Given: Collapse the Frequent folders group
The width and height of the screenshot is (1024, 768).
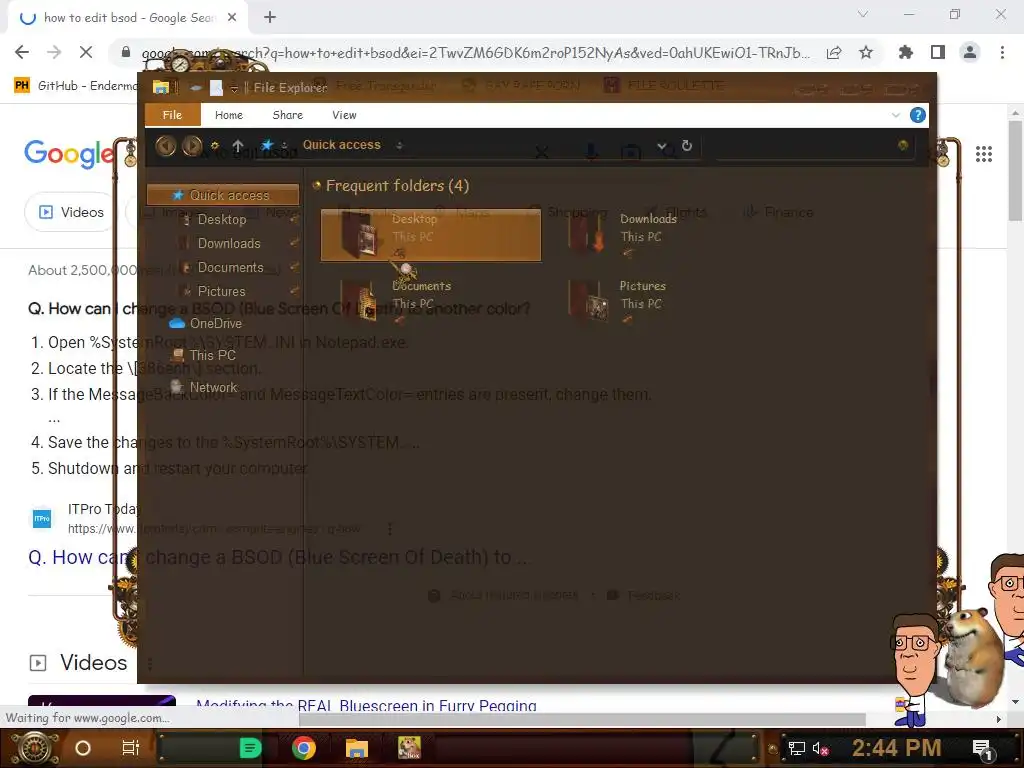Looking at the screenshot, I should pyautogui.click(x=317, y=185).
